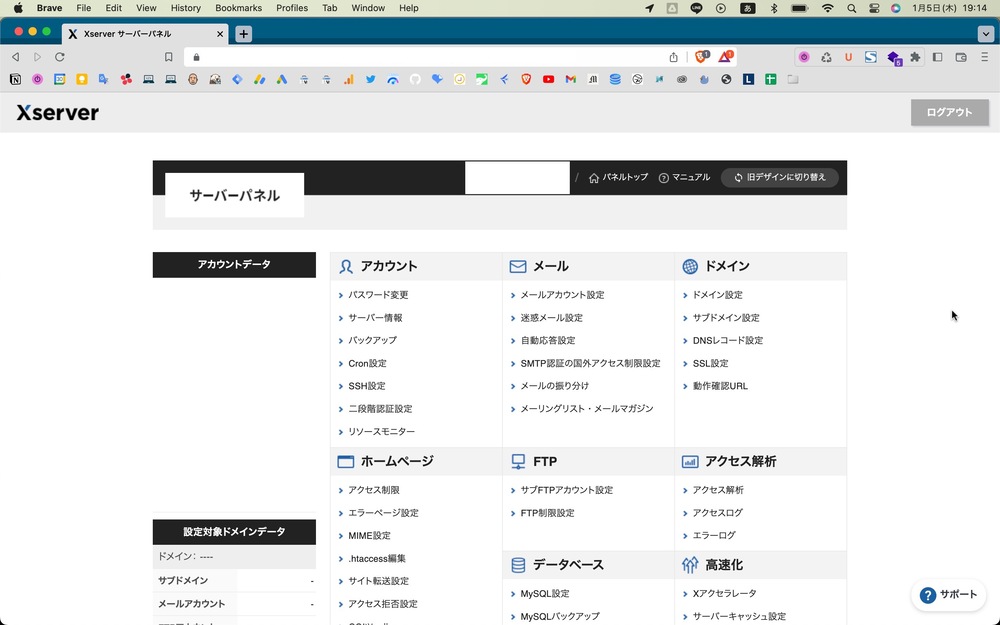
Task: Open the Google Analytics bookmark
Action: pos(348,80)
